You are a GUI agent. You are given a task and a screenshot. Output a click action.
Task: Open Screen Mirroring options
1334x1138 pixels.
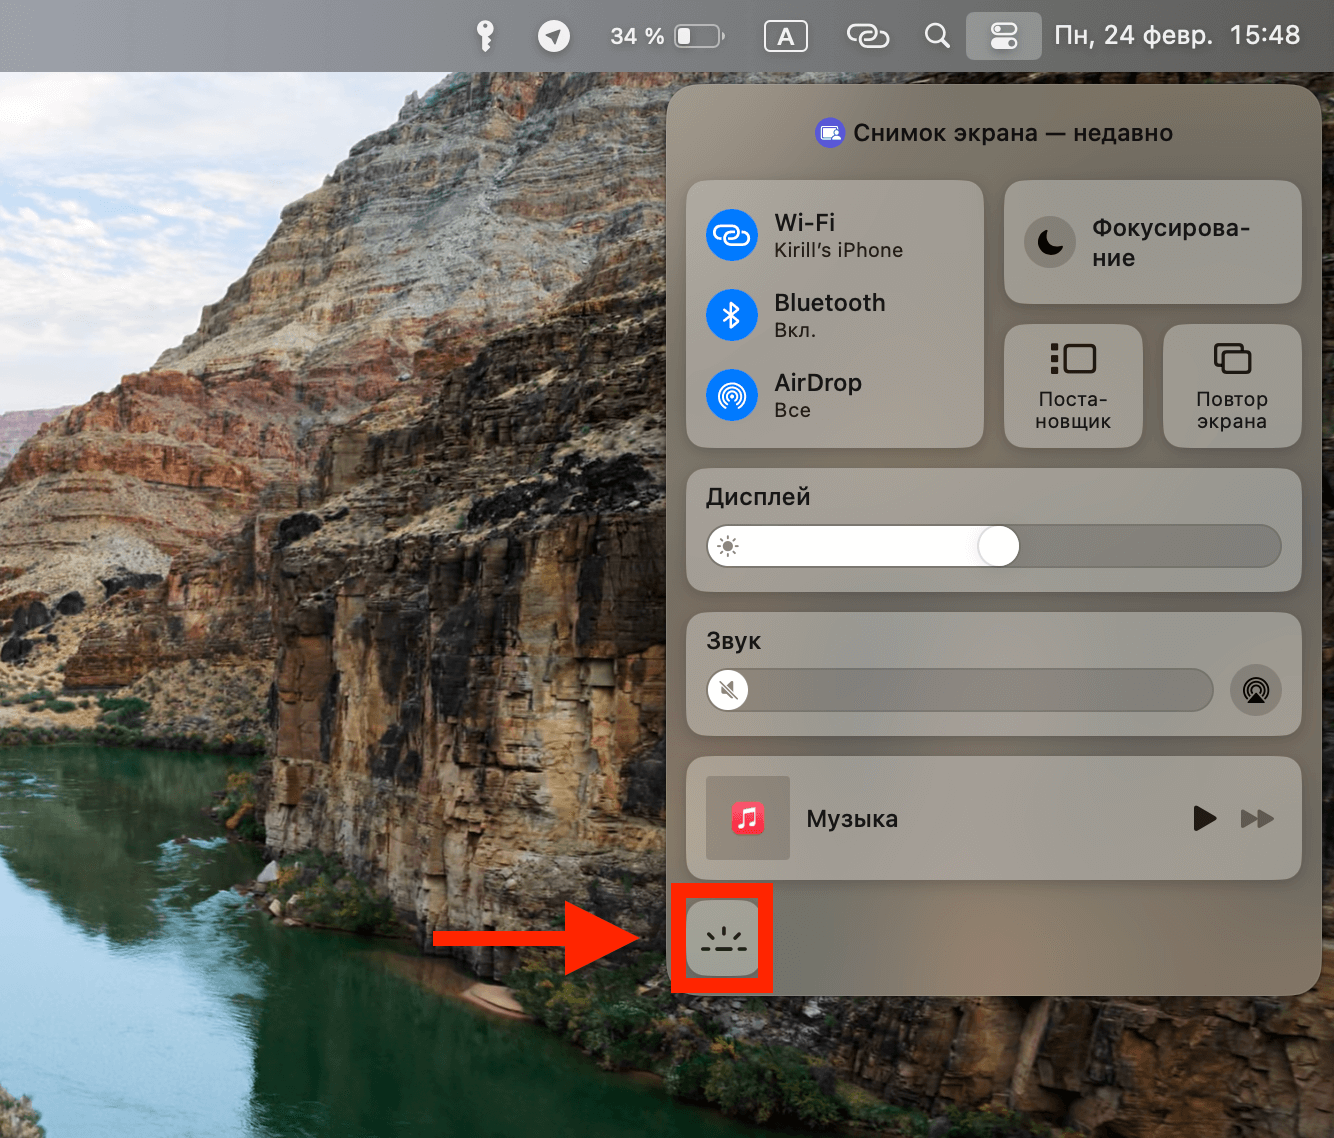[1231, 386]
